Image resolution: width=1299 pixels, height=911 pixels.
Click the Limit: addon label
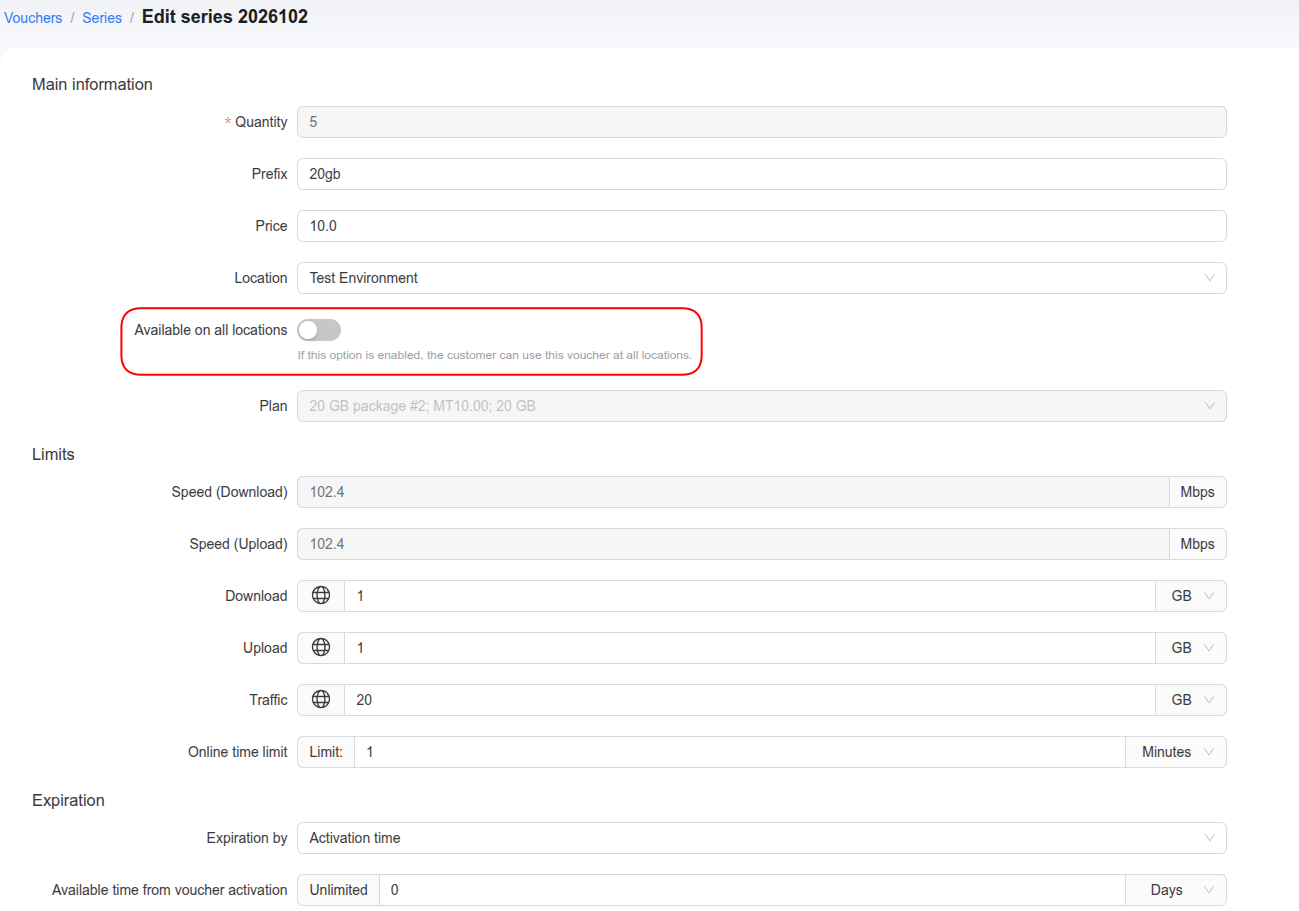tap(326, 752)
